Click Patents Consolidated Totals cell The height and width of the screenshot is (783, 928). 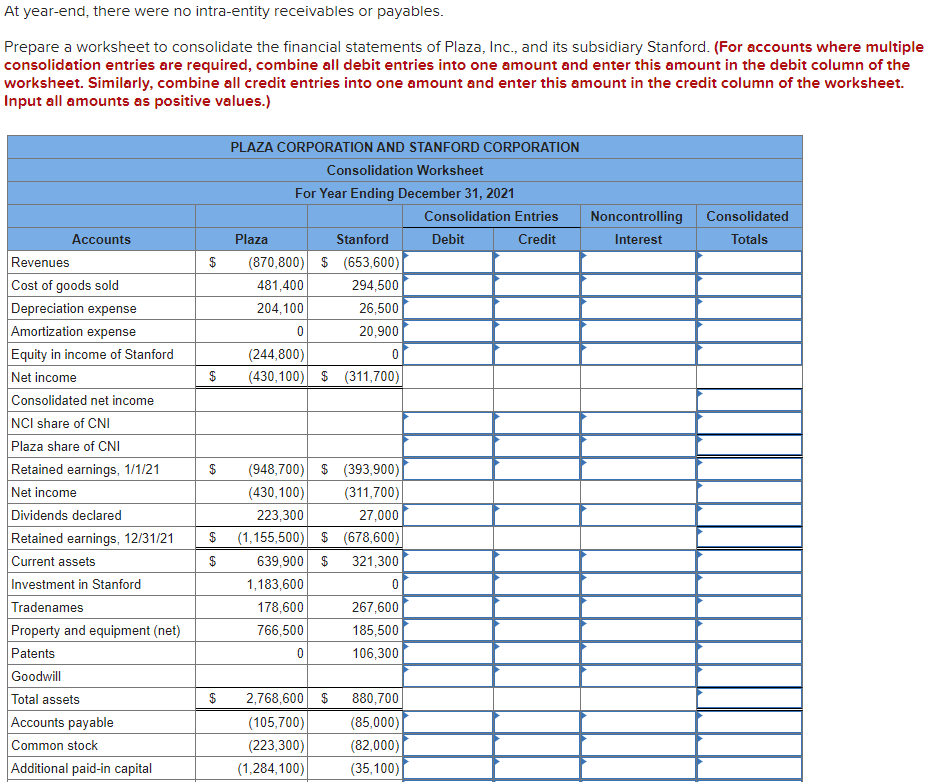click(749, 653)
